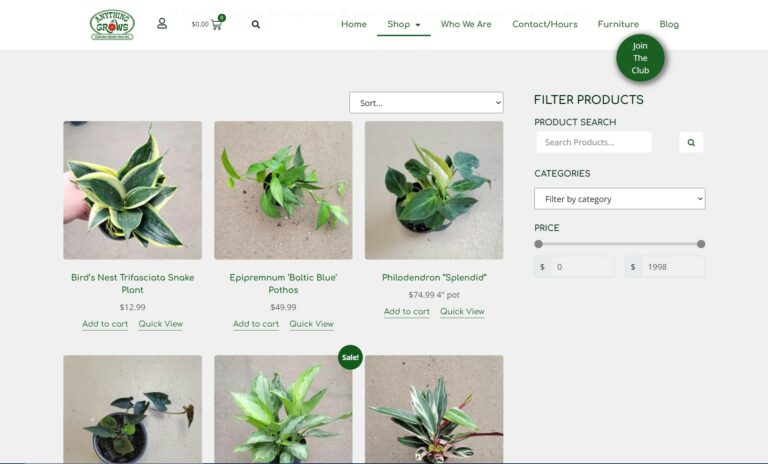Open the user account icon
The width and height of the screenshot is (768, 464).
[162, 24]
